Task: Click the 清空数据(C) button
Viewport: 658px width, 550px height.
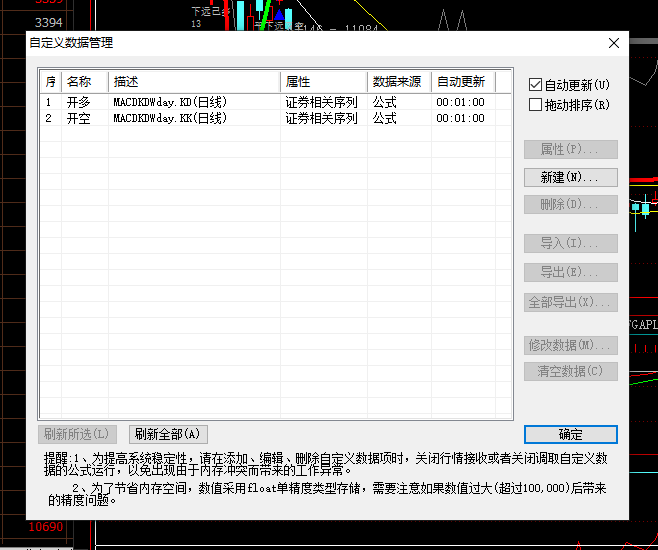Action: click(x=570, y=371)
